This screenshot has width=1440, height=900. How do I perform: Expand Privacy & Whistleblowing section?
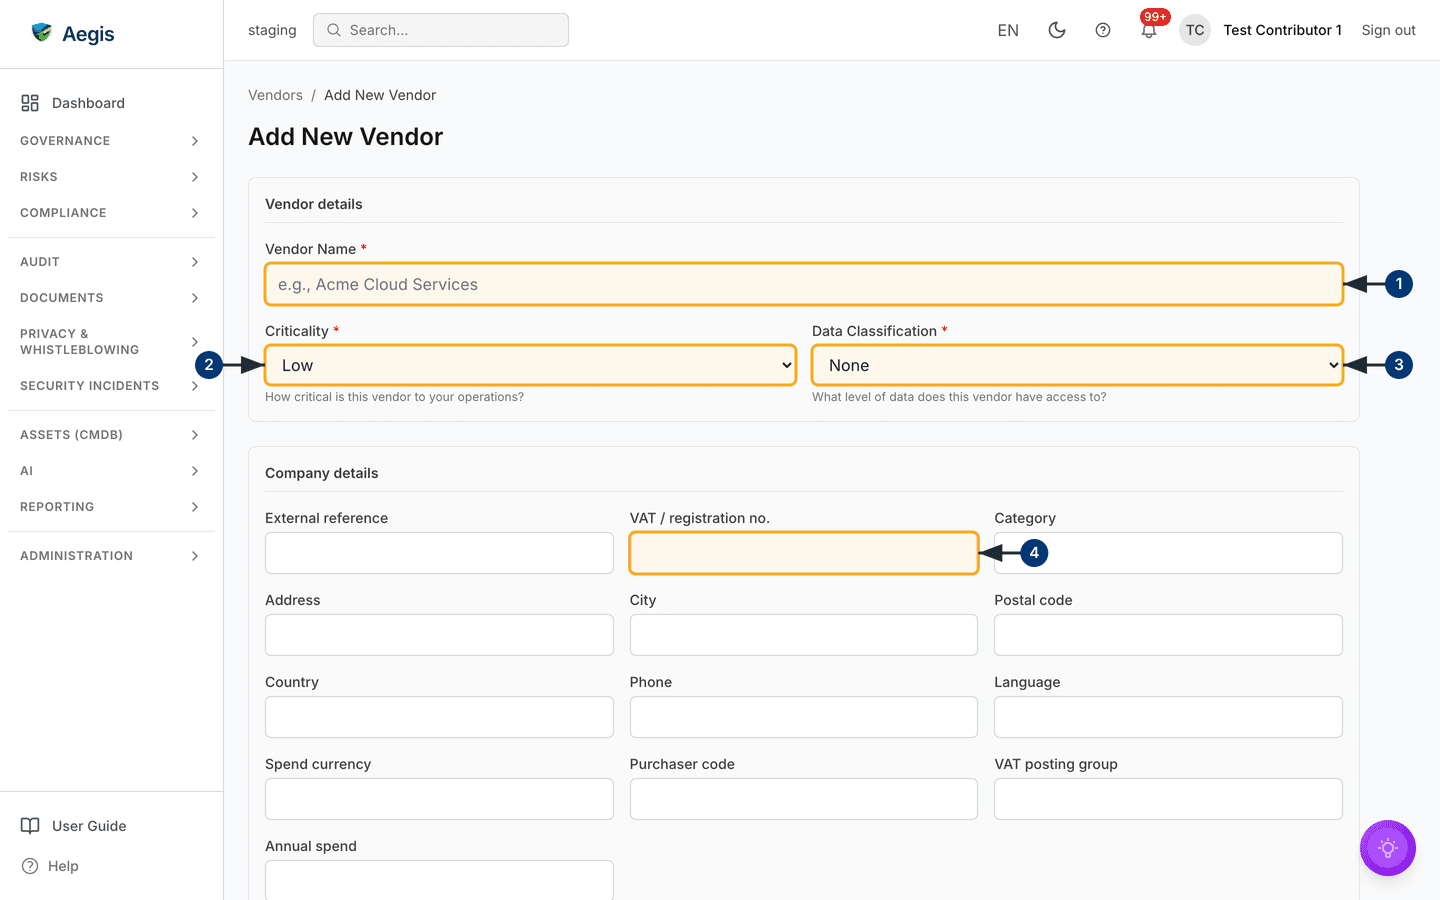click(110, 342)
